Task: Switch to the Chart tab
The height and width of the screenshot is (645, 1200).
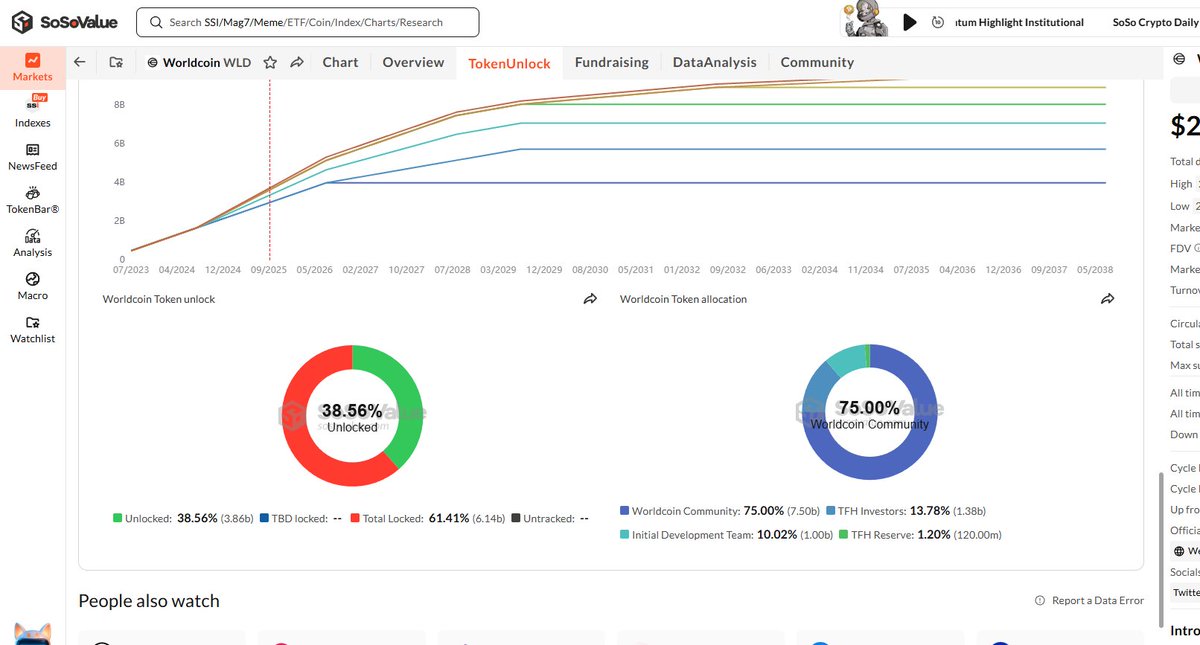Action: click(x=340, y=62)
